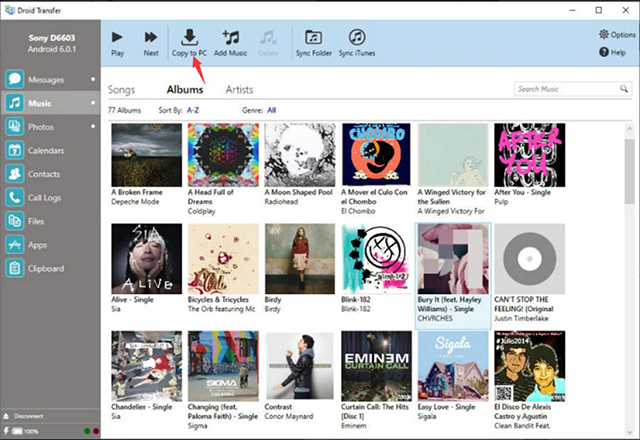Viewport: 640px width, 440px height.
Task: Click the album list scrollbar thumb
Action: (629, 171)
